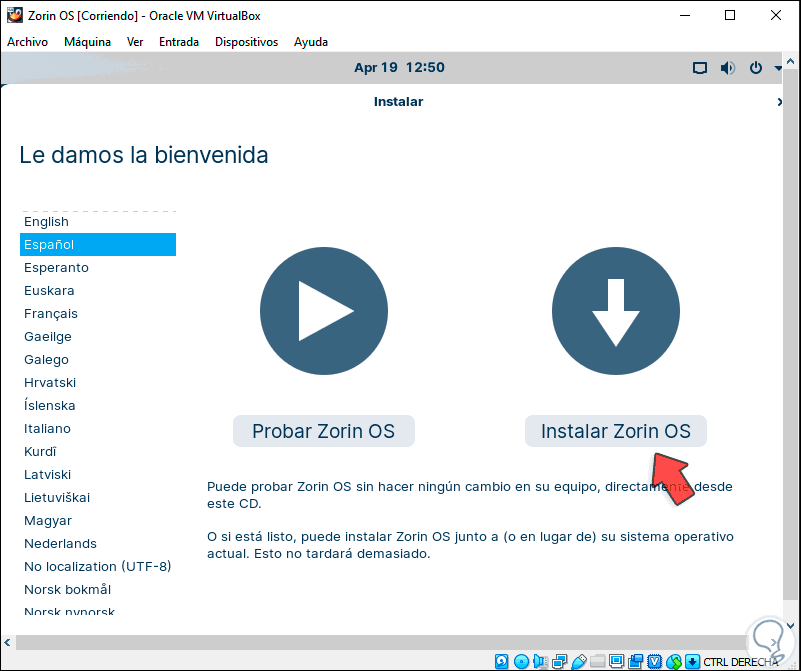Click the large play circle icon
Viewport: 801px width, 671px height.
click(323, 311)
